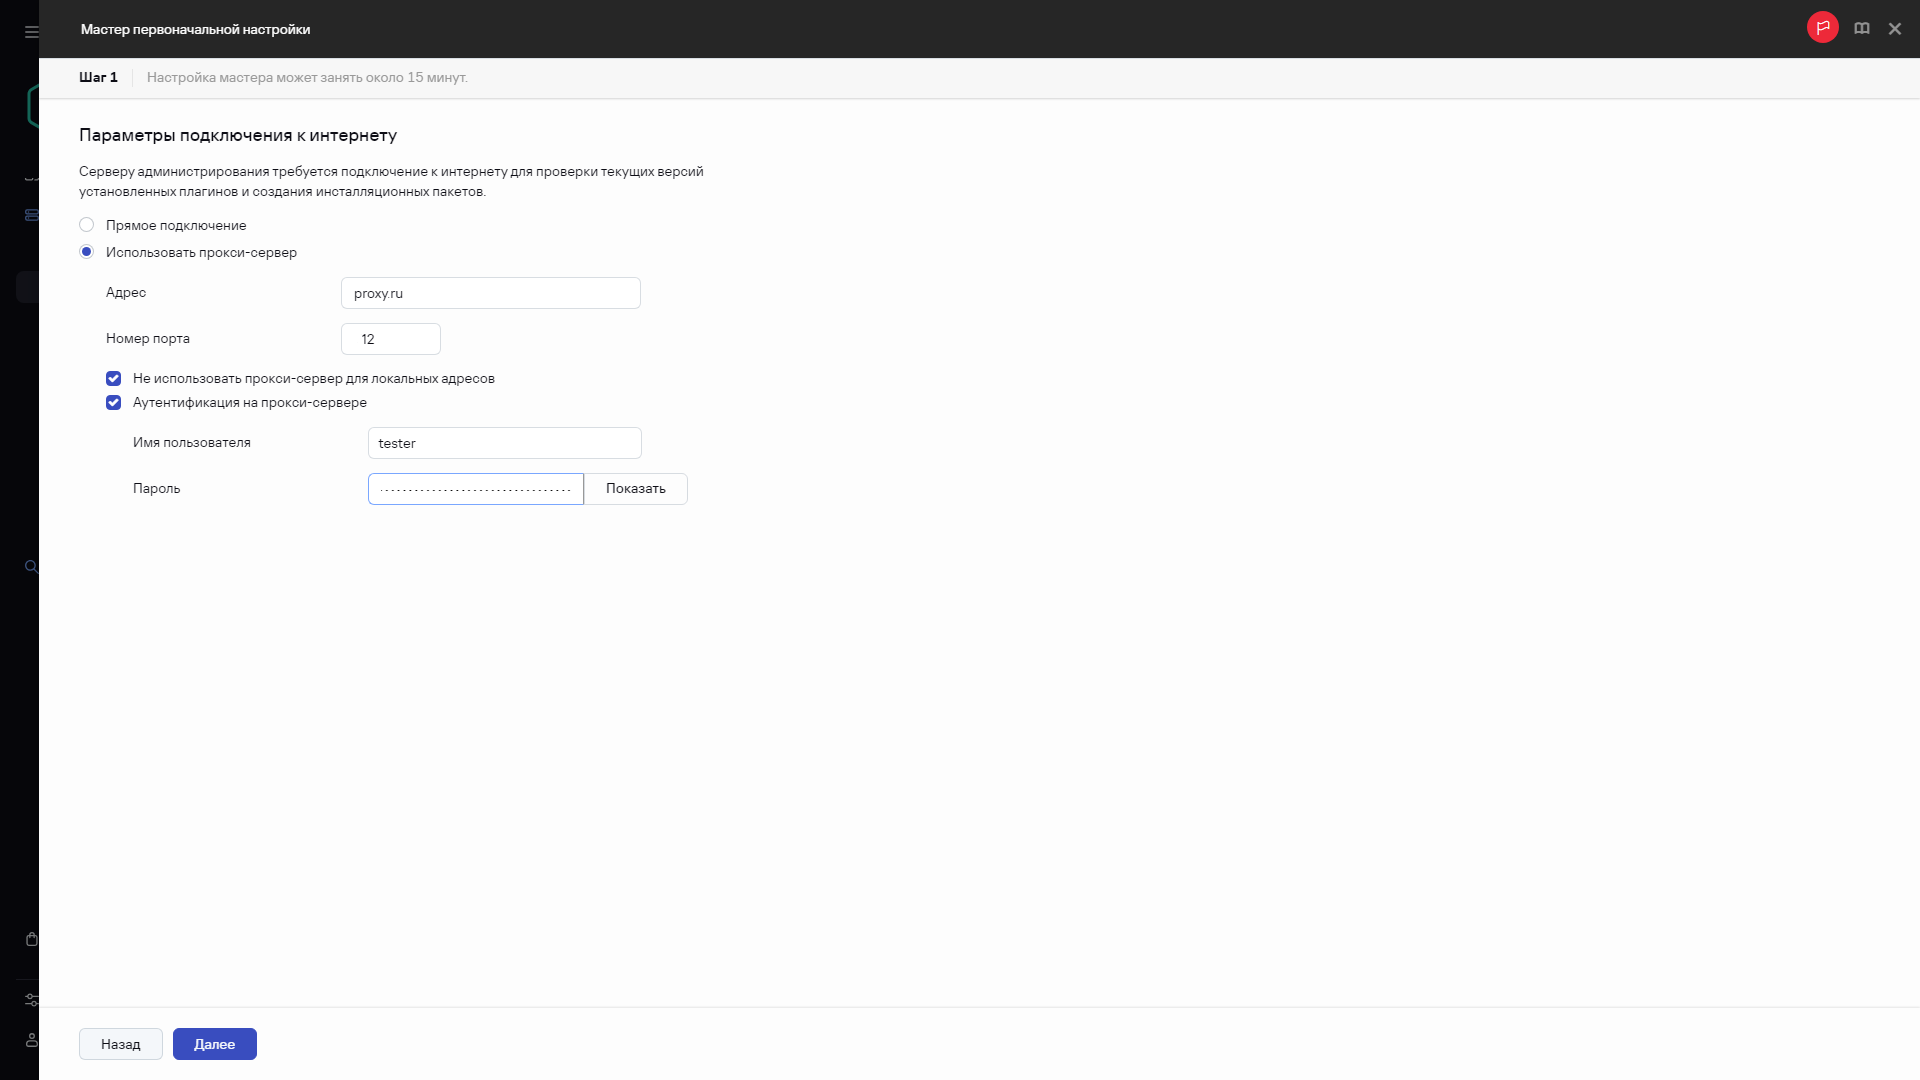This screenshot has height=1080, width=1920.
Task: Click the 'Номер порта' input field
Action: 390,339
